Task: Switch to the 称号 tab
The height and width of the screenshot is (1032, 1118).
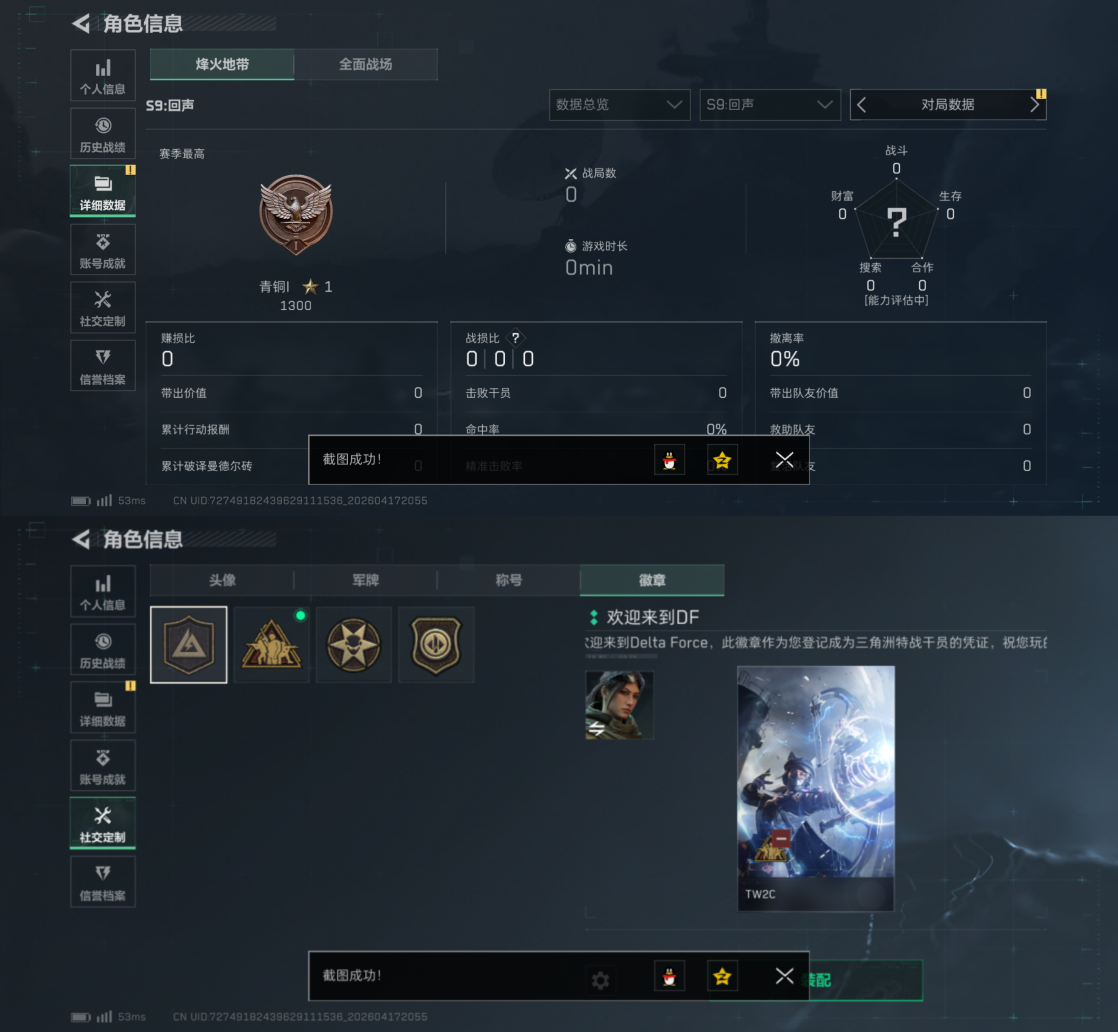Action: pyautogui.click(x=509, y=580)
